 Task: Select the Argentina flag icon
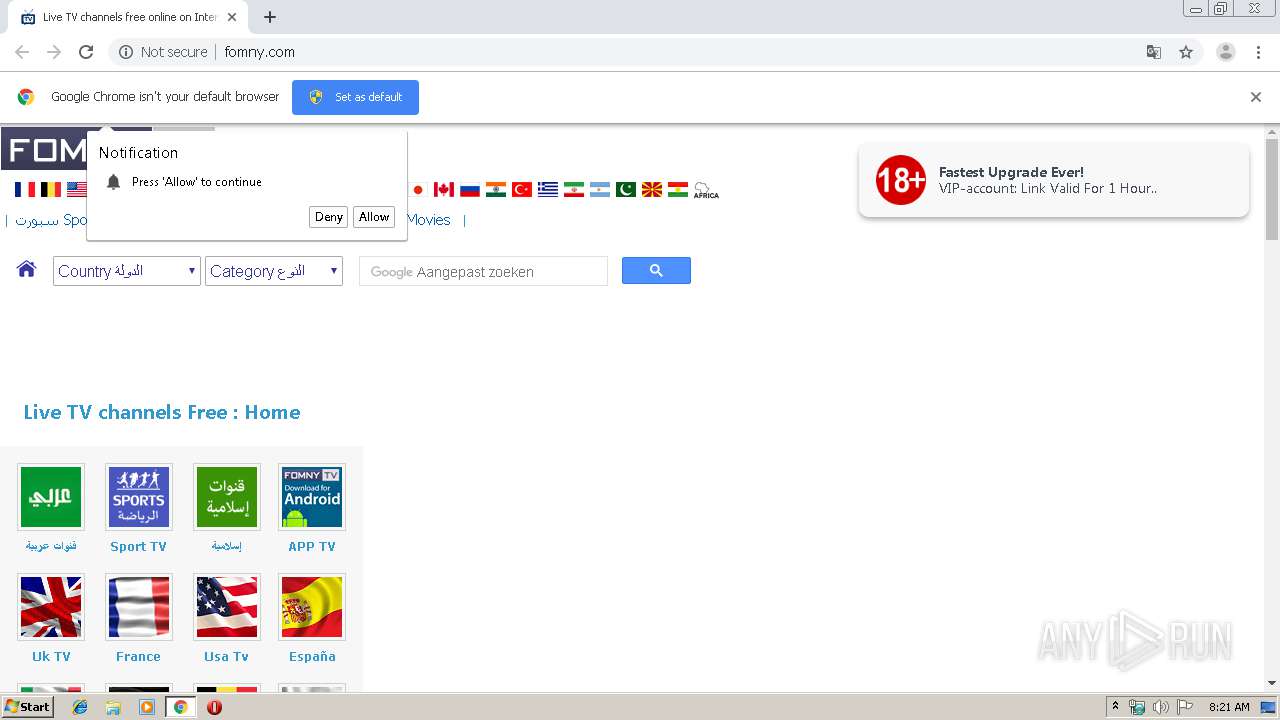(600, 189)
